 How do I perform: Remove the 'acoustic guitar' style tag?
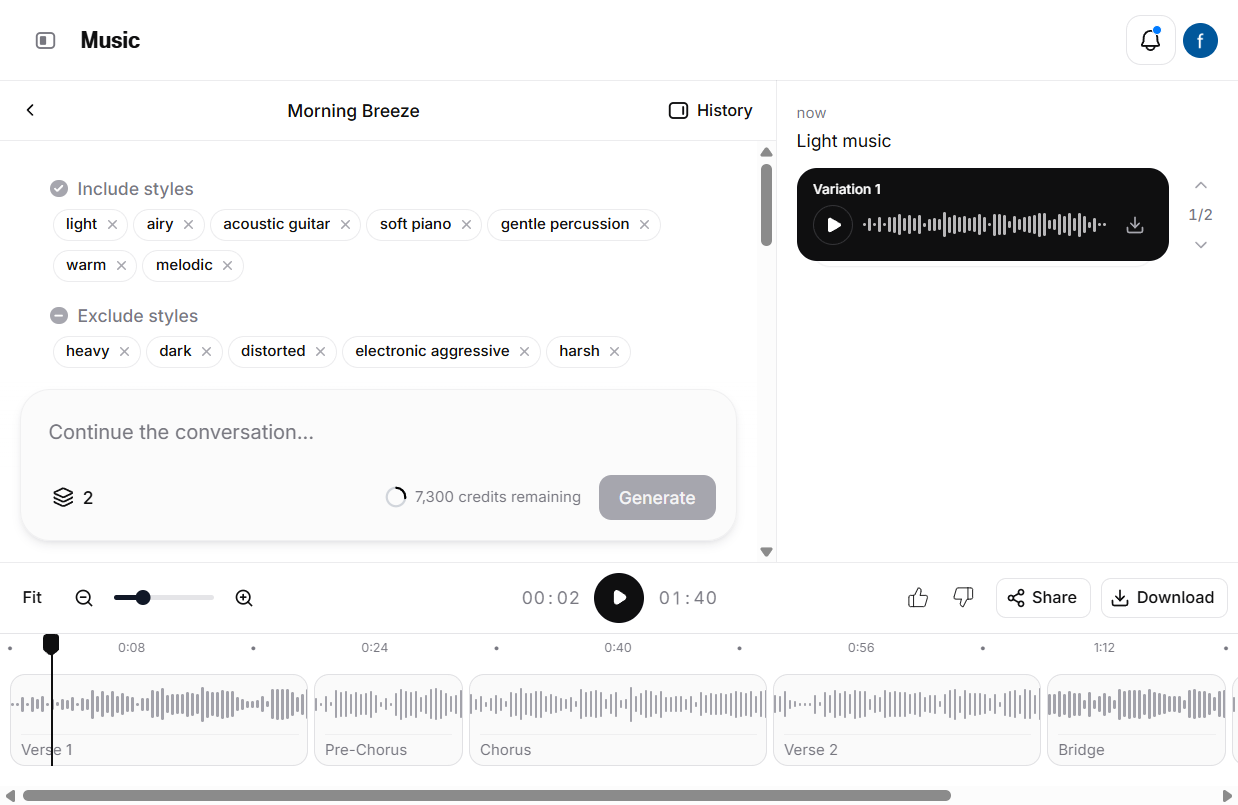point(345,225)
